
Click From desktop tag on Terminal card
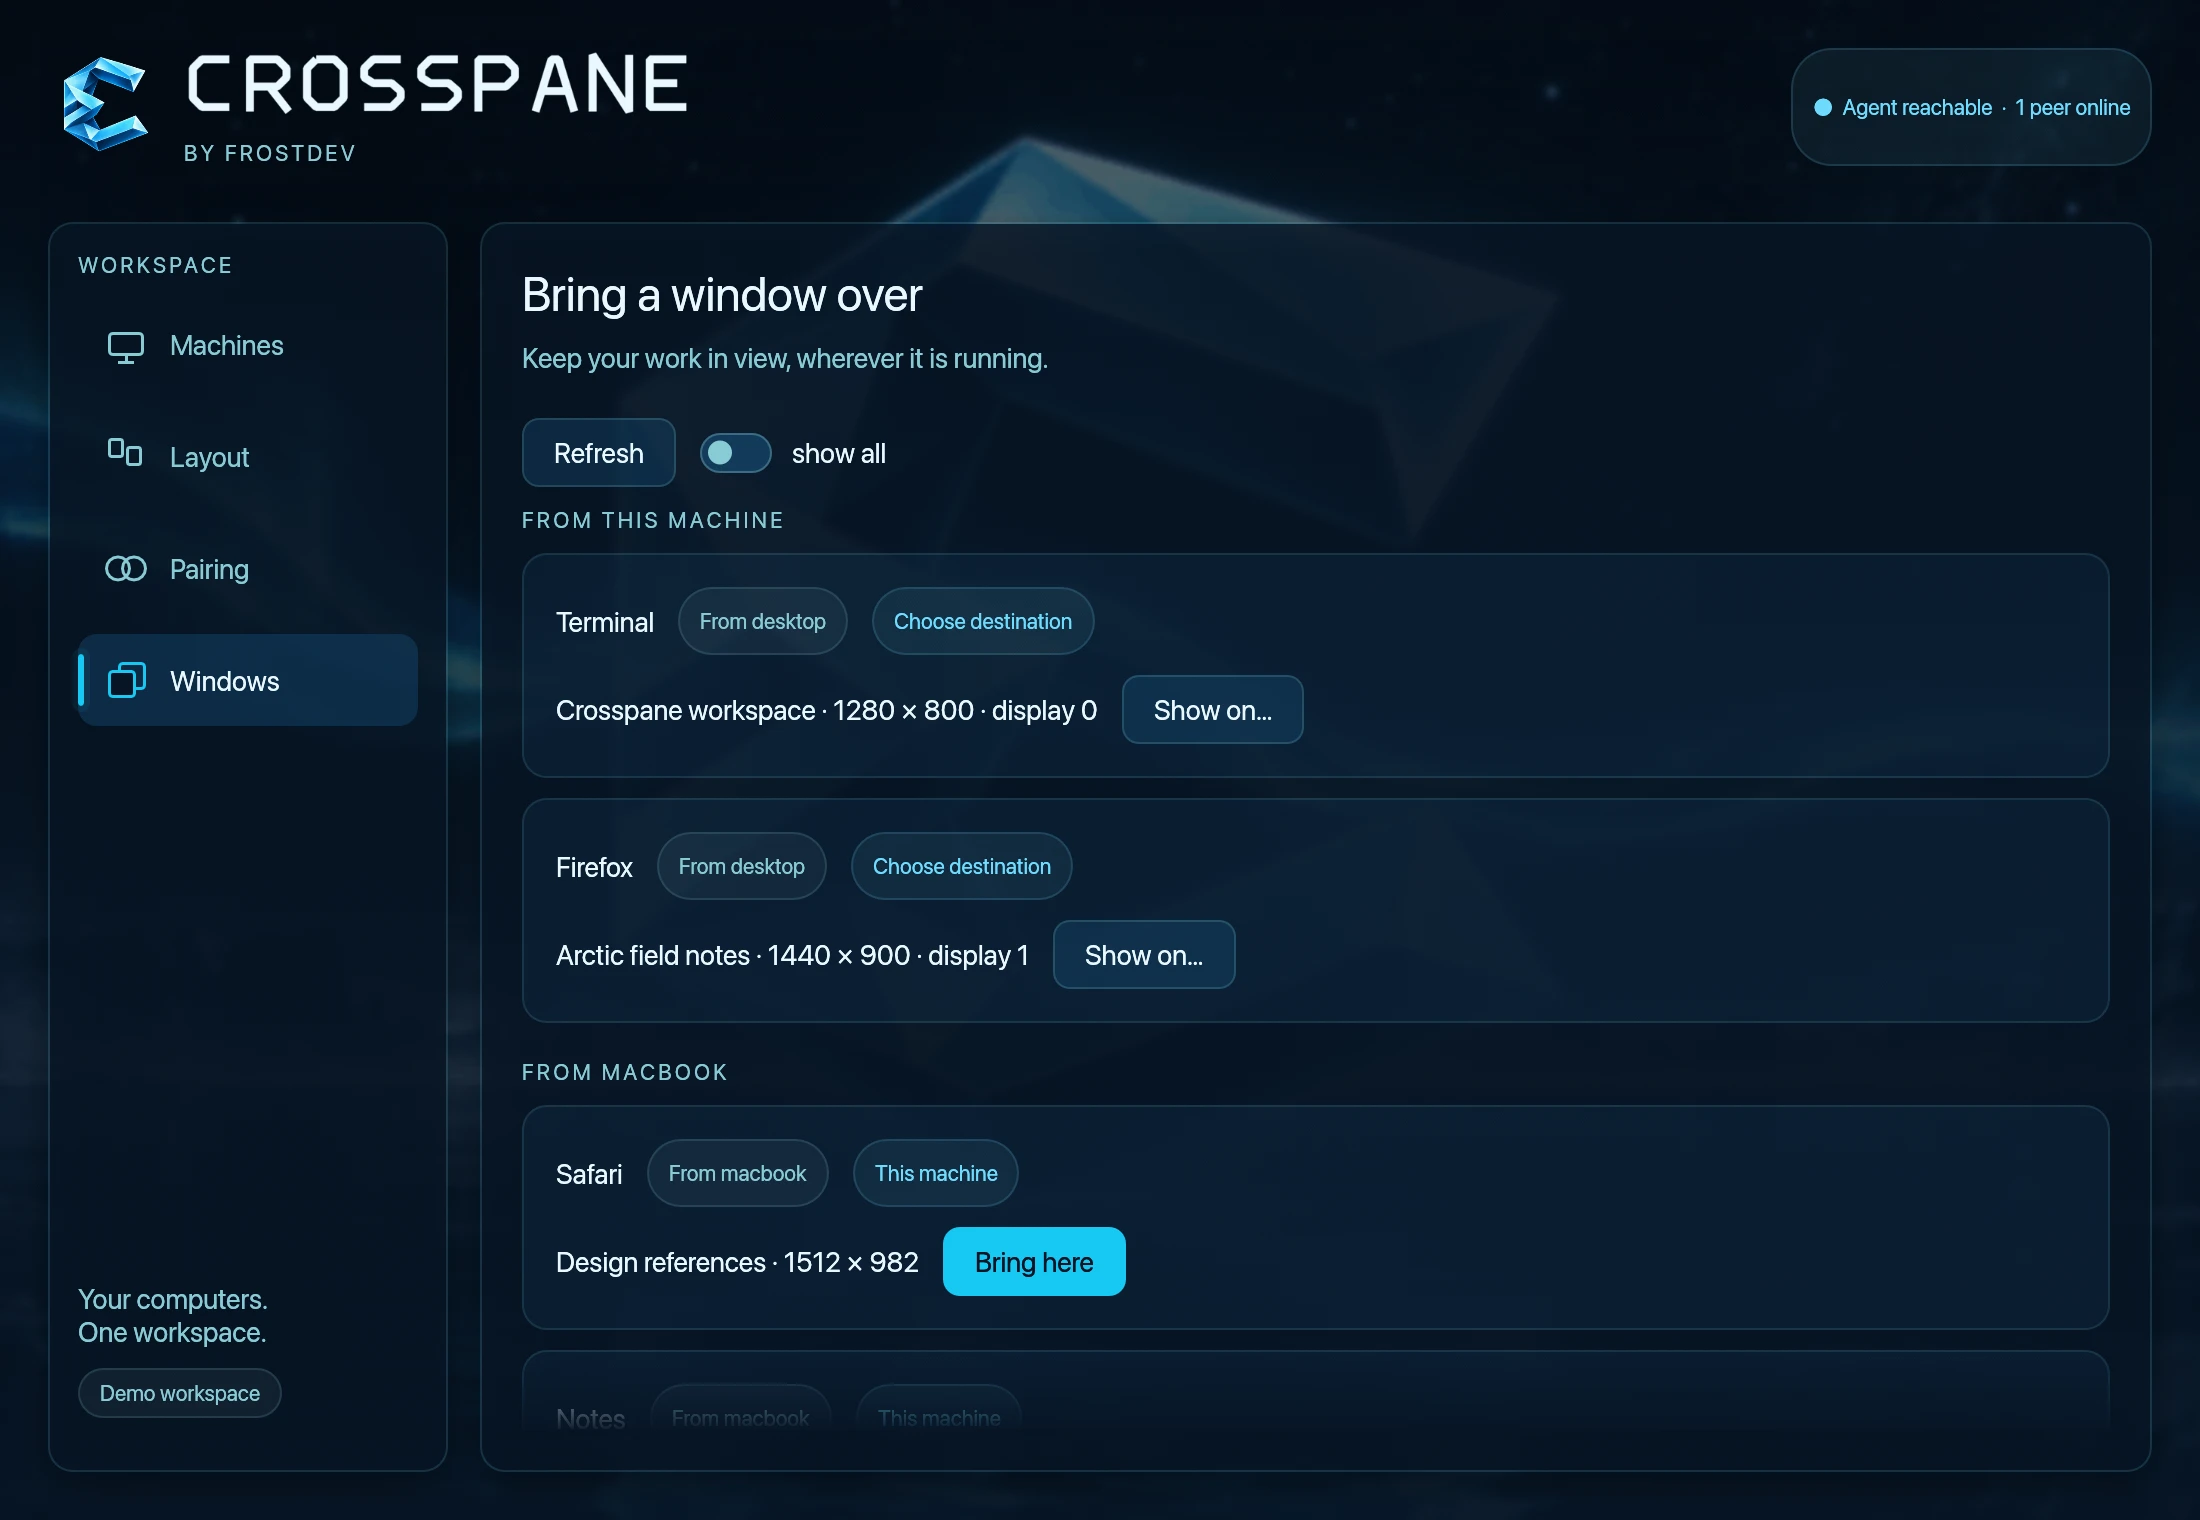tap(763, 621)
